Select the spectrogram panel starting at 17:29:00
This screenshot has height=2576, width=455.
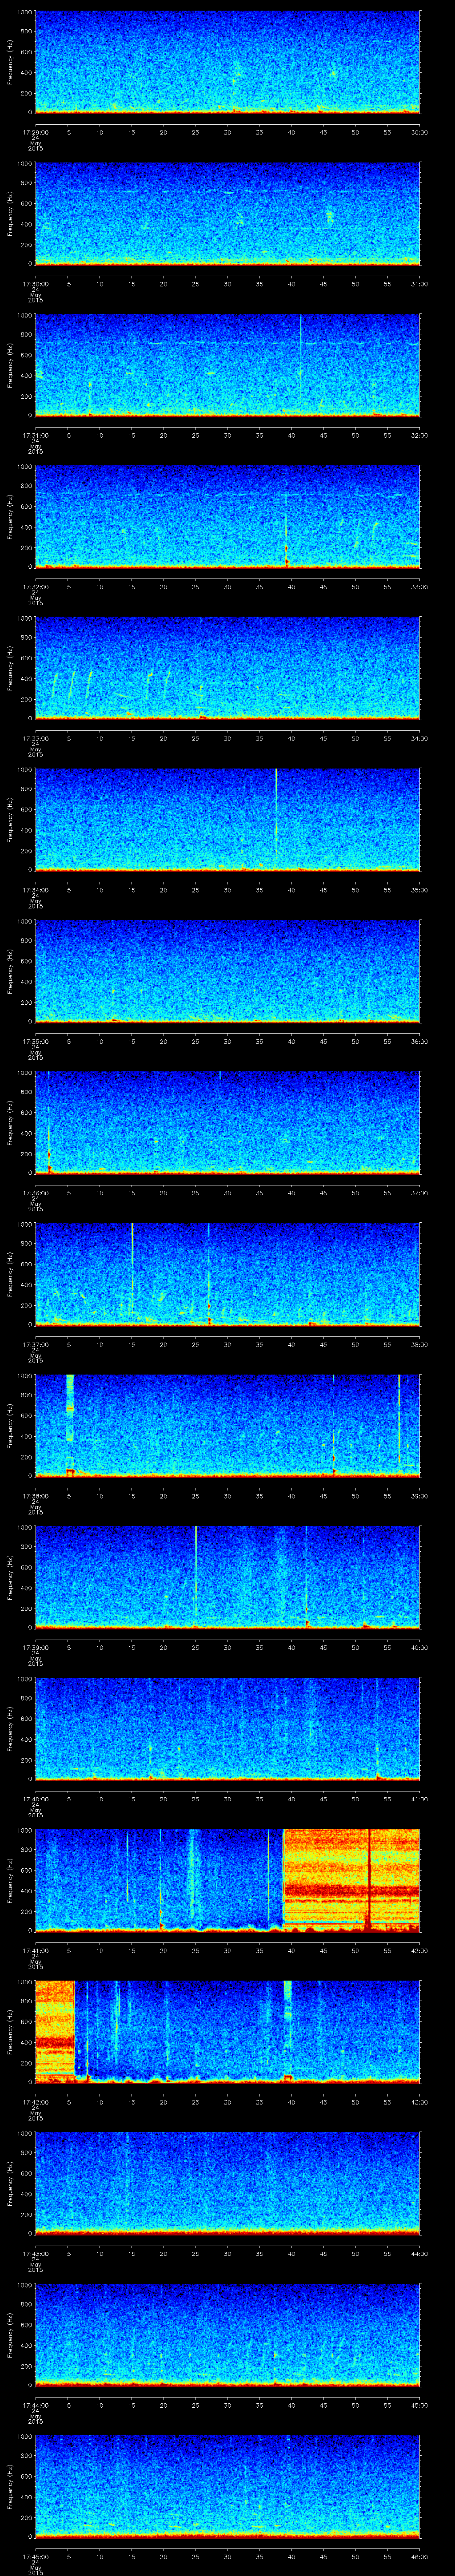pos(228,62)
